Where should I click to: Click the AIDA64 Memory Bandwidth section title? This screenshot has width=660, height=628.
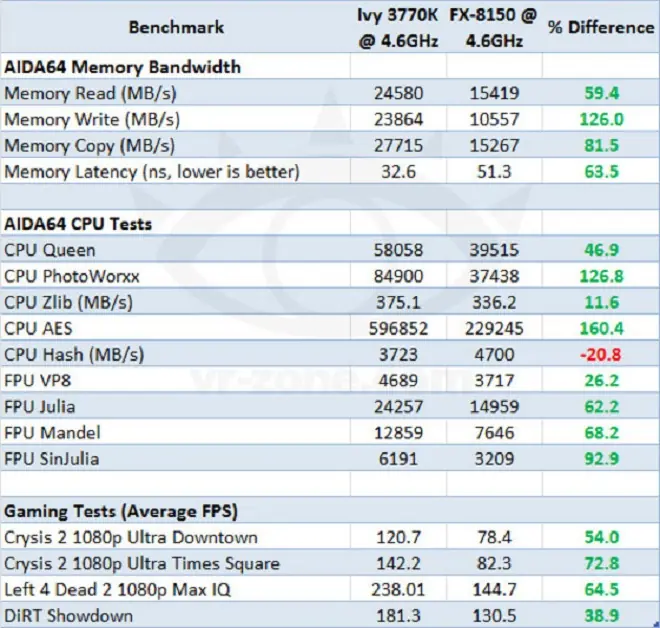tap(122, 67)
